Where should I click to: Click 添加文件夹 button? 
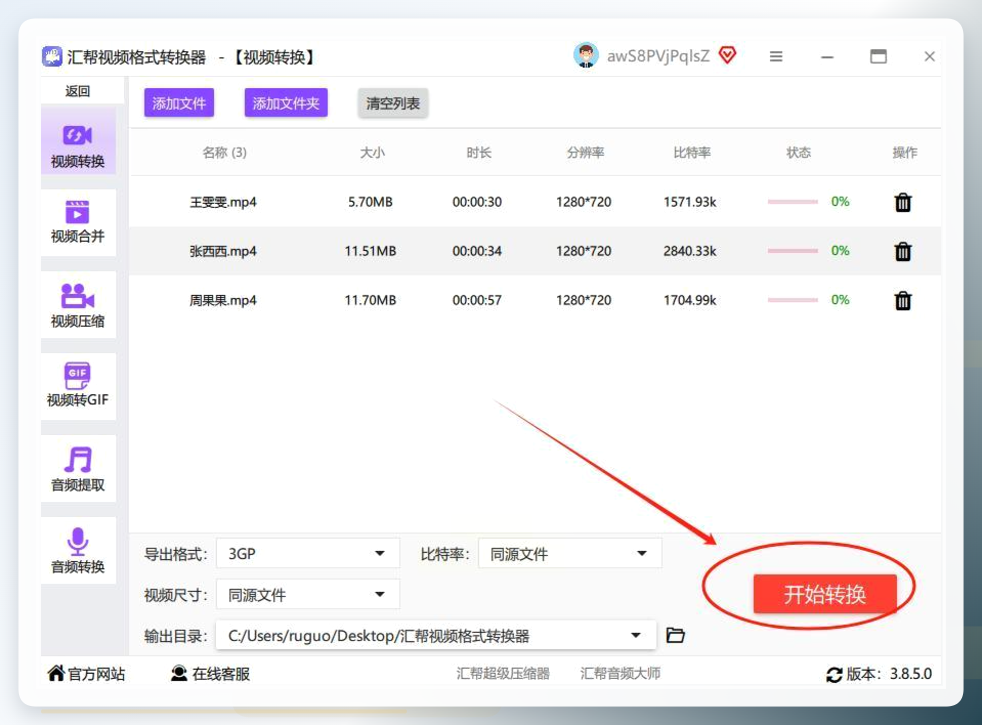[x=286, y=103]
